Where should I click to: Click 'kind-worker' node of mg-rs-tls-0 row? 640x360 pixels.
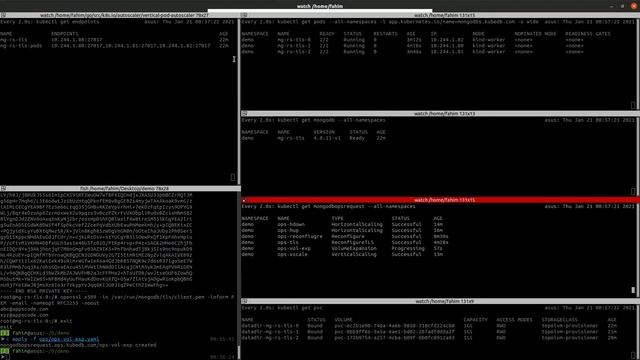pyautogui.click(x=489, y=40)
